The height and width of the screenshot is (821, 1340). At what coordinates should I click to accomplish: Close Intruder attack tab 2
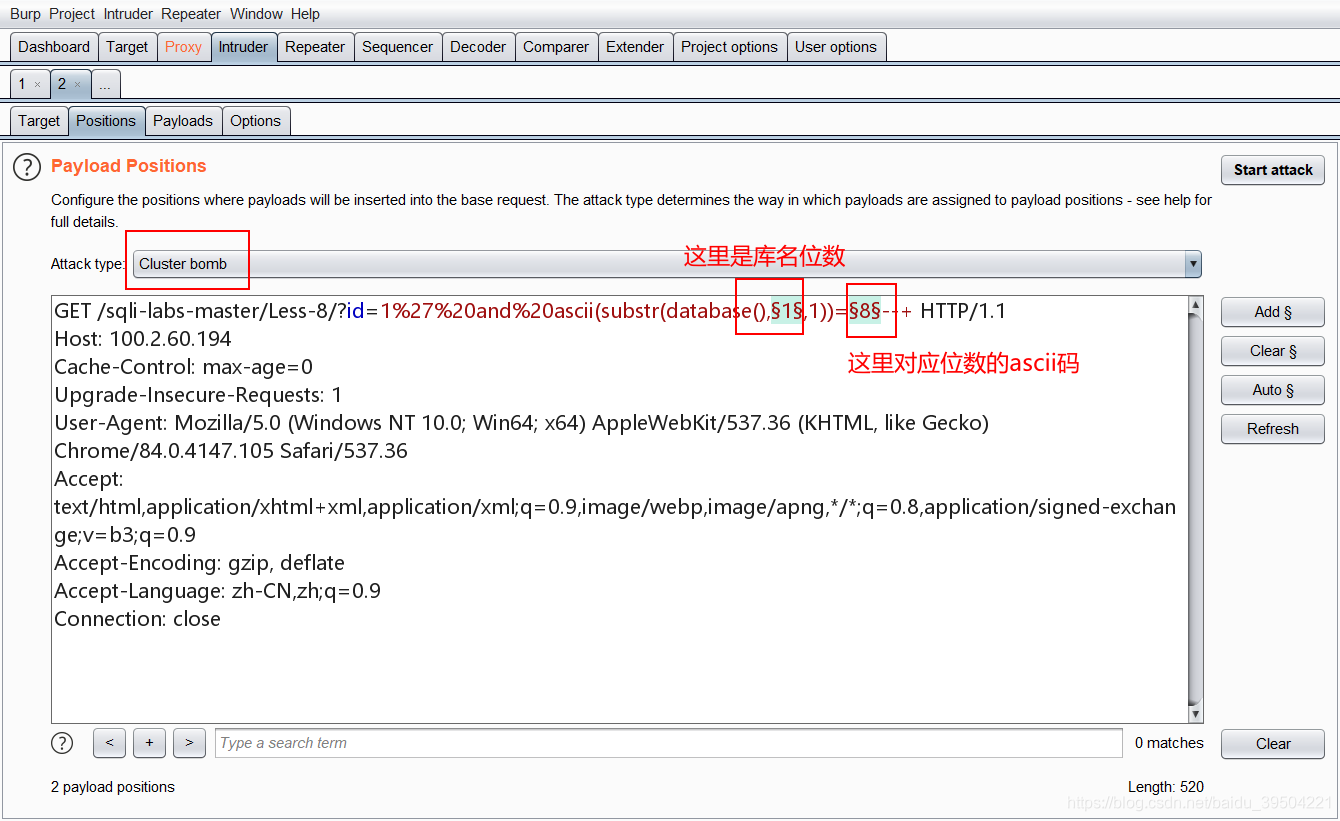(x=78, y=84)
